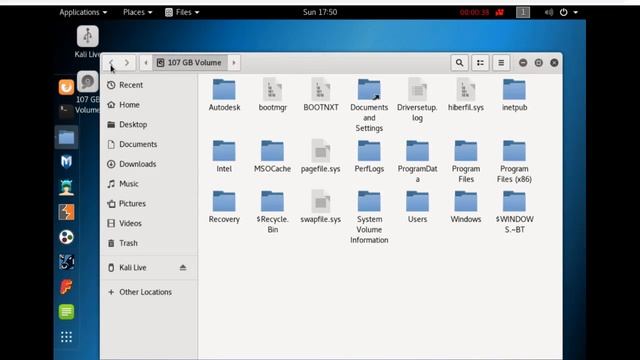Open the Program Files (x86) folder
The image size is (640, 360).
(x=514, y=161)
